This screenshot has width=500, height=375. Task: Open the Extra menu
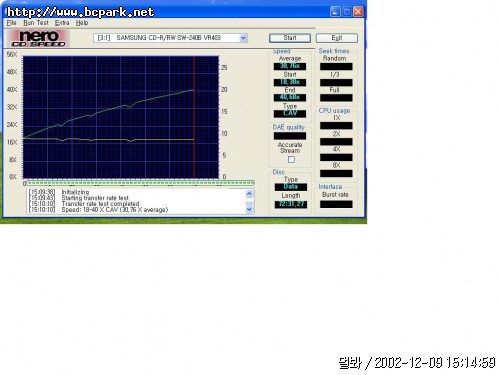tap(62, 23)
